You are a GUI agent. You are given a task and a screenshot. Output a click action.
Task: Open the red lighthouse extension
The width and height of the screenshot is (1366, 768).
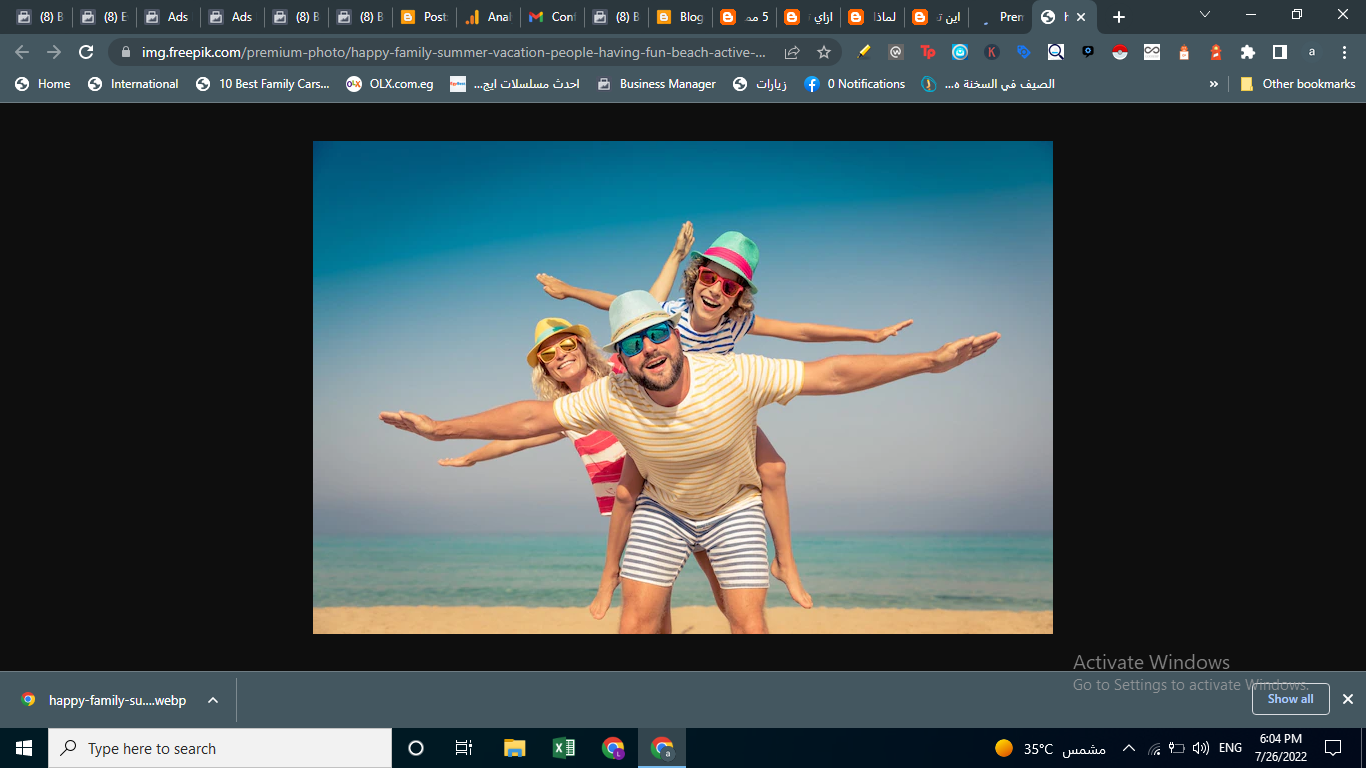(1216, 52)
